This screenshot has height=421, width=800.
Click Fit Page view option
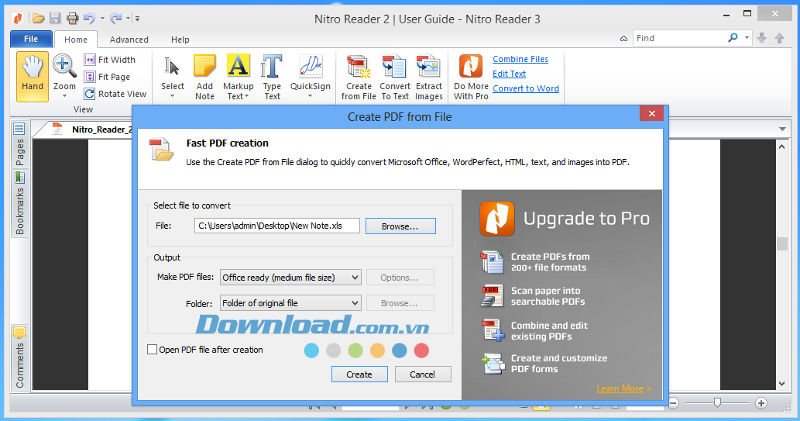click(x=108, y=77)
